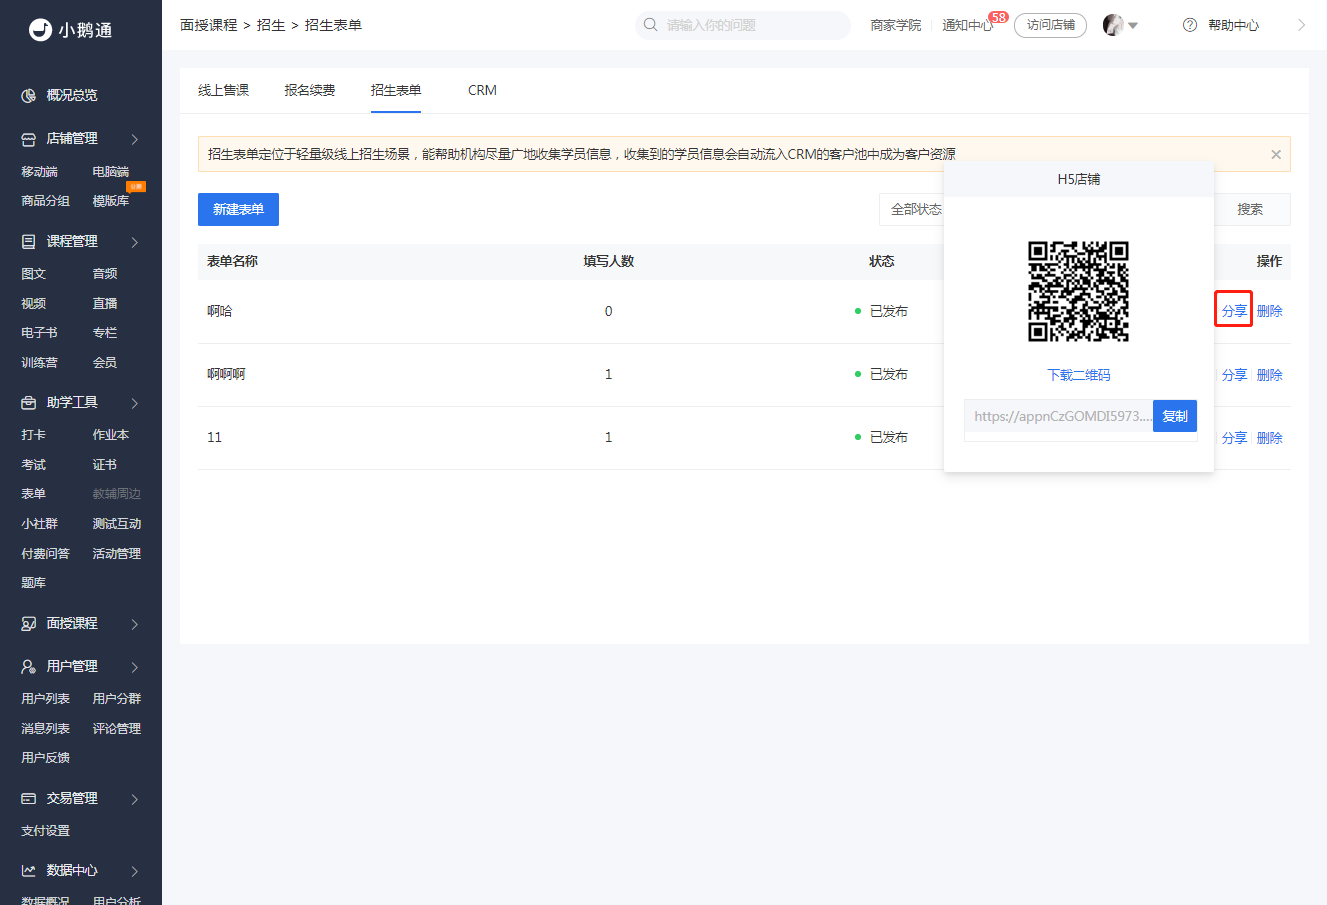
Task: Click the 面授课程 sidebar icon
Action: pyautogui.click(x=29, y=624)
